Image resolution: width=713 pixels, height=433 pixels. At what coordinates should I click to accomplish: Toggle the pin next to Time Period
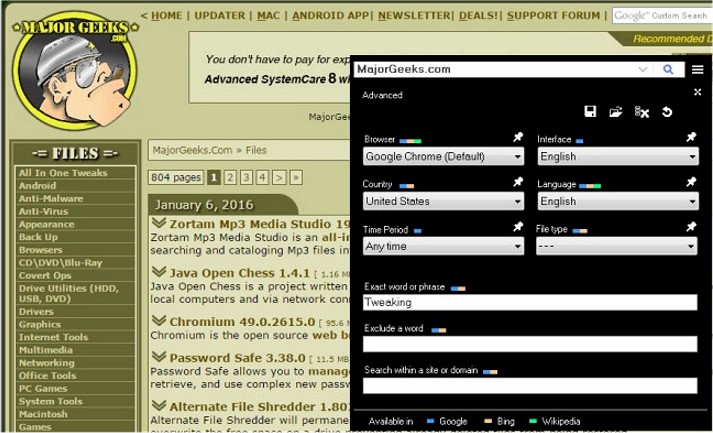[x=518, y=227]
